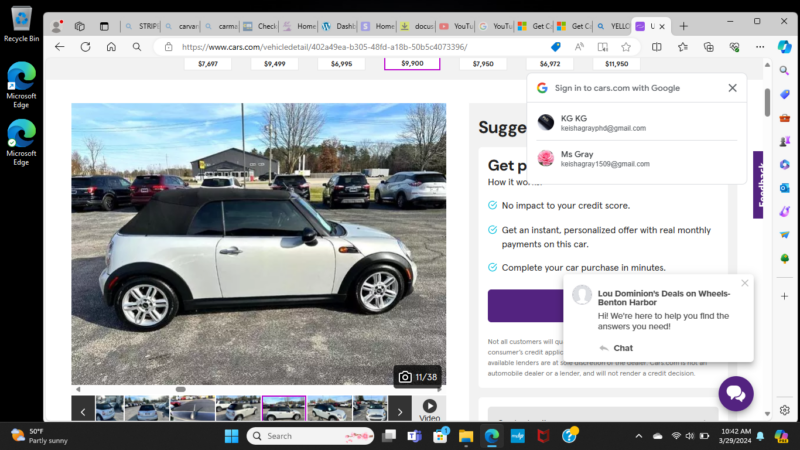View site information lock icon
Screen dimensions: 800x450
(168, 47)
